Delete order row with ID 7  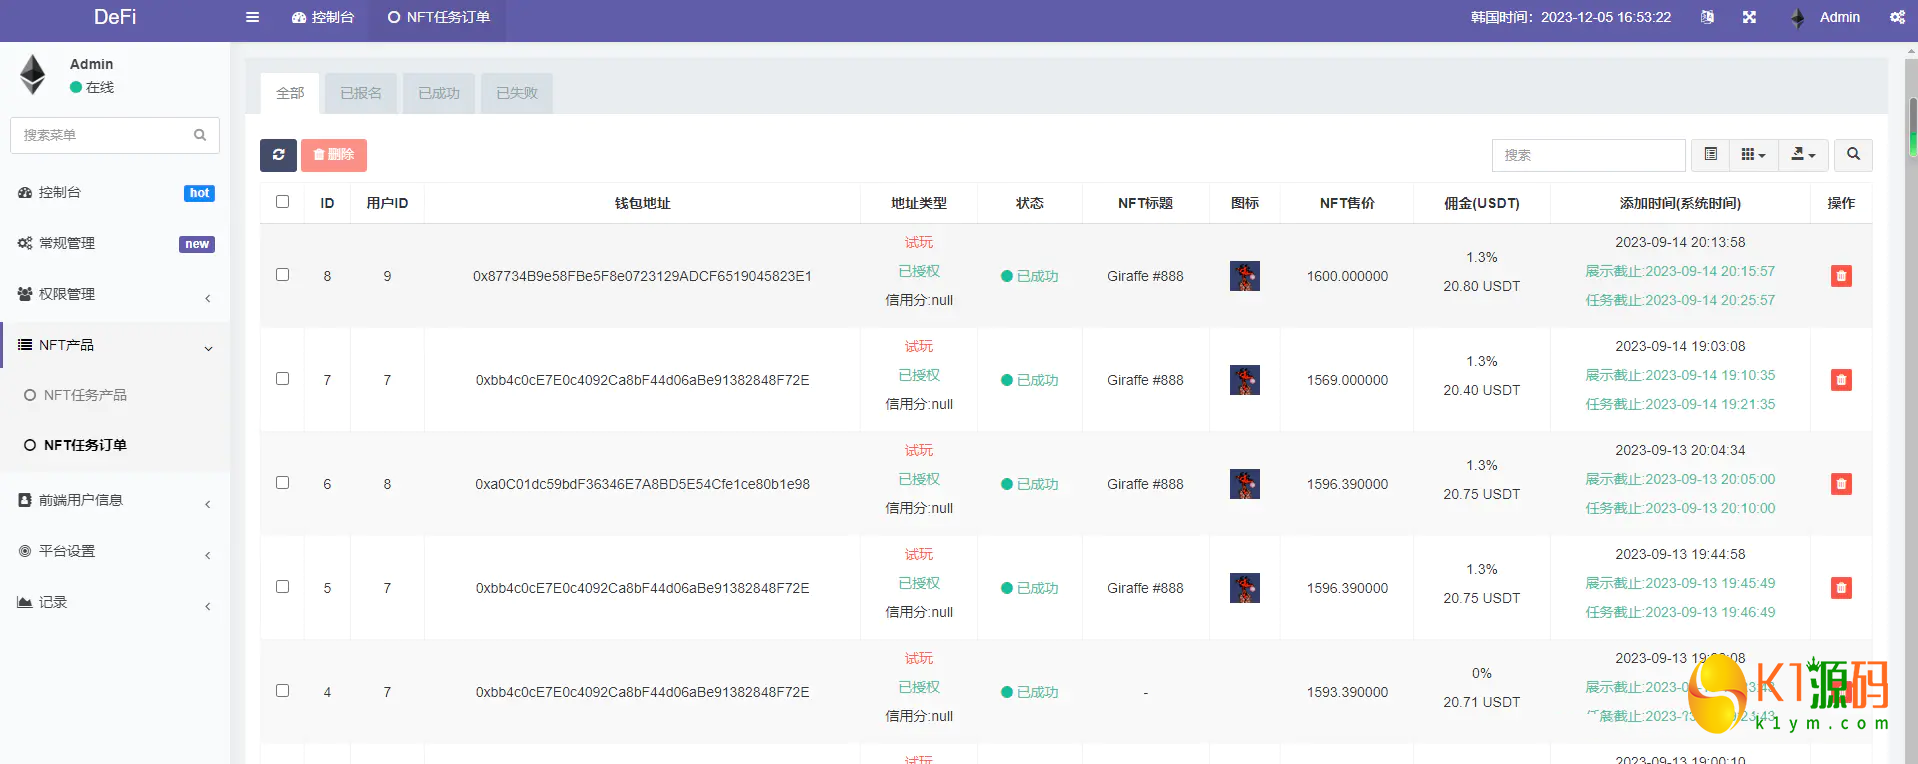pyautogui.click(x=1841, y=380)
